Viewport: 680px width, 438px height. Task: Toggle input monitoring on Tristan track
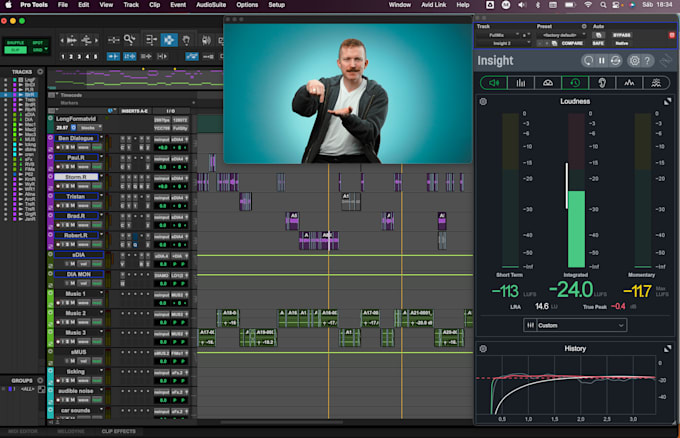63,206
